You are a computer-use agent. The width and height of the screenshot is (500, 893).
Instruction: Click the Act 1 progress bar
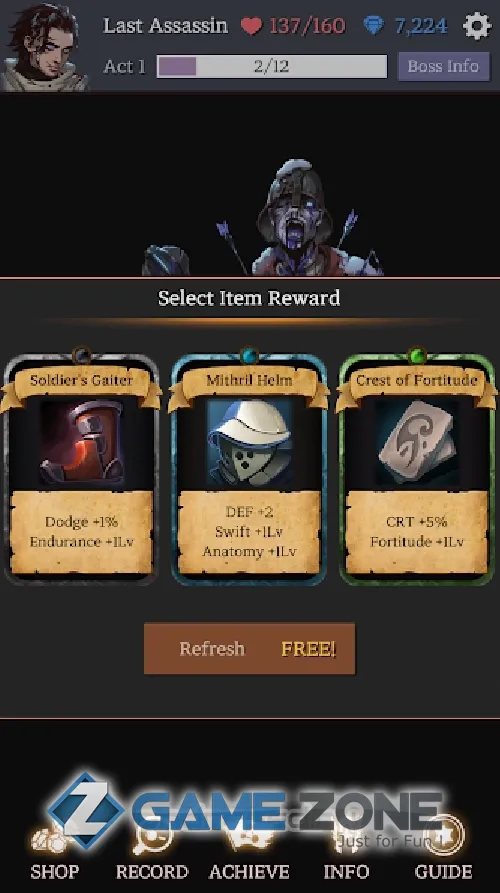(x=272, y=67)
